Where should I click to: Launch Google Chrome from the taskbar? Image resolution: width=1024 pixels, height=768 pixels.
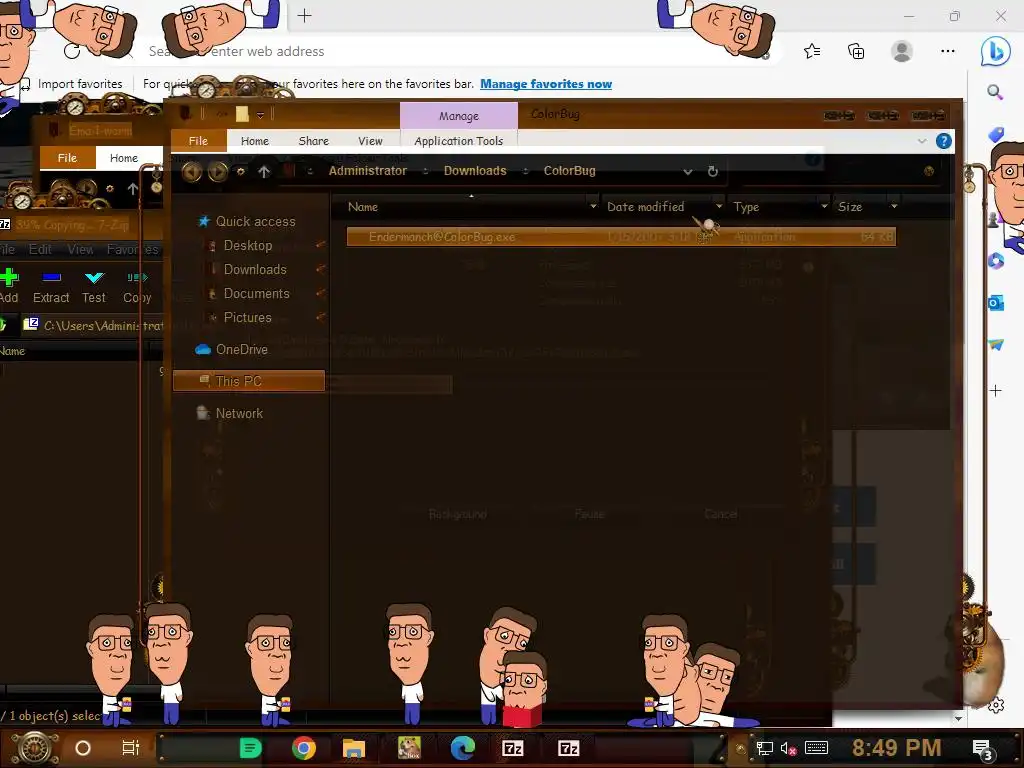pyautogui.click(x=304, y=748)
